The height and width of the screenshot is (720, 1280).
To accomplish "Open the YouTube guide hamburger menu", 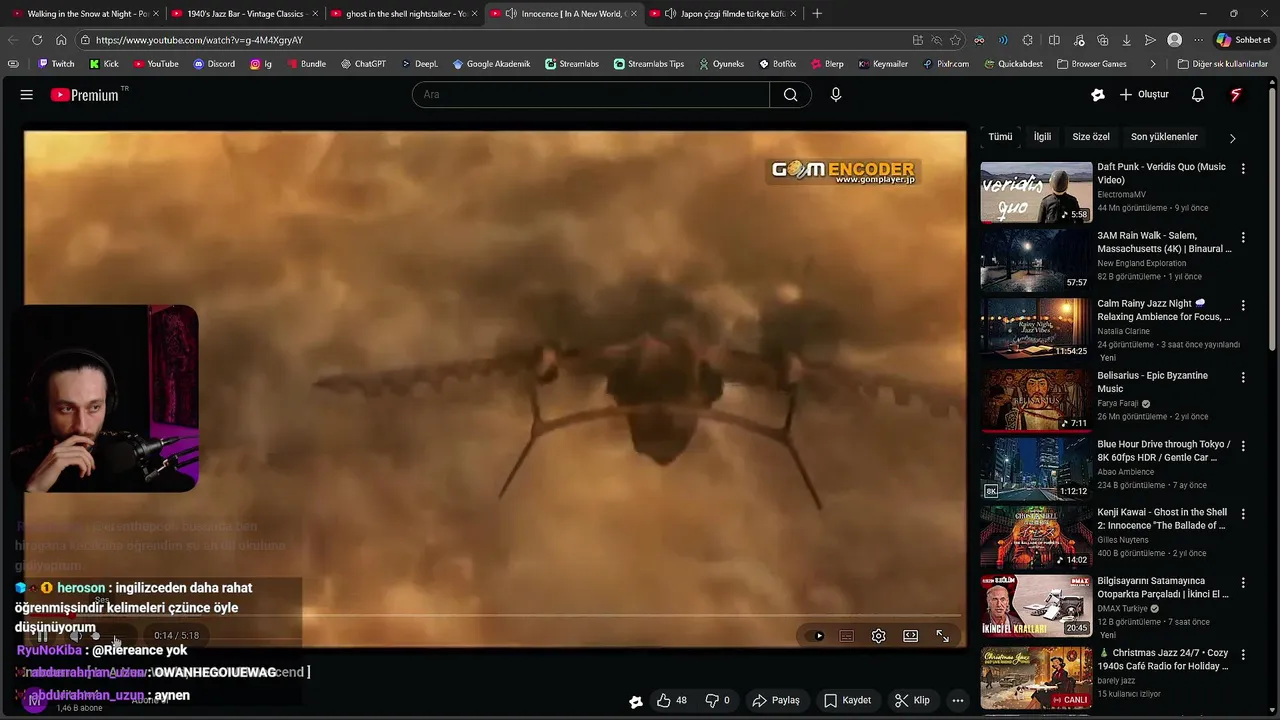I will tap(27, 95).
